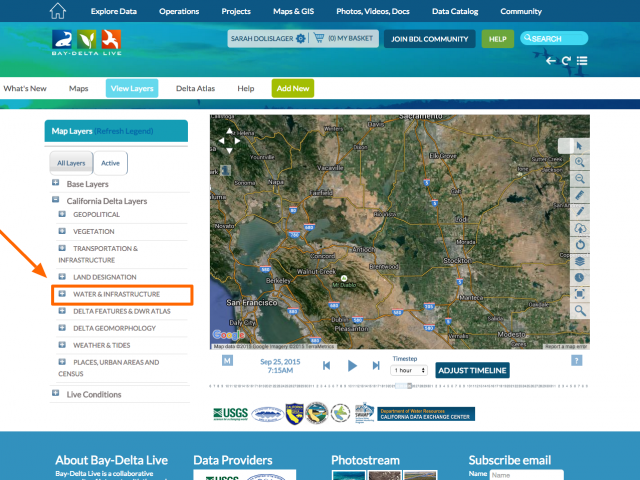Skip timeline to previous step
Screen dimensions: 640x480
point(326,365)
